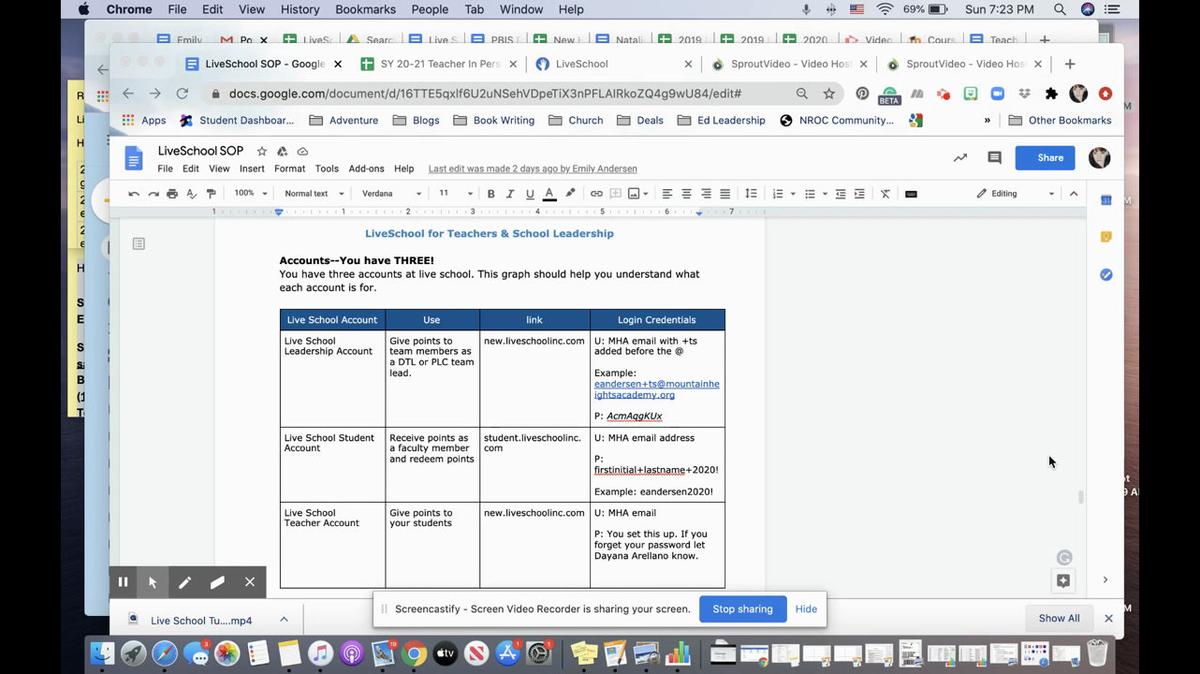Viewport: 1200px width, 674px height.
Task: Open the Verdana font dropdown
Action: click(392, 194)
